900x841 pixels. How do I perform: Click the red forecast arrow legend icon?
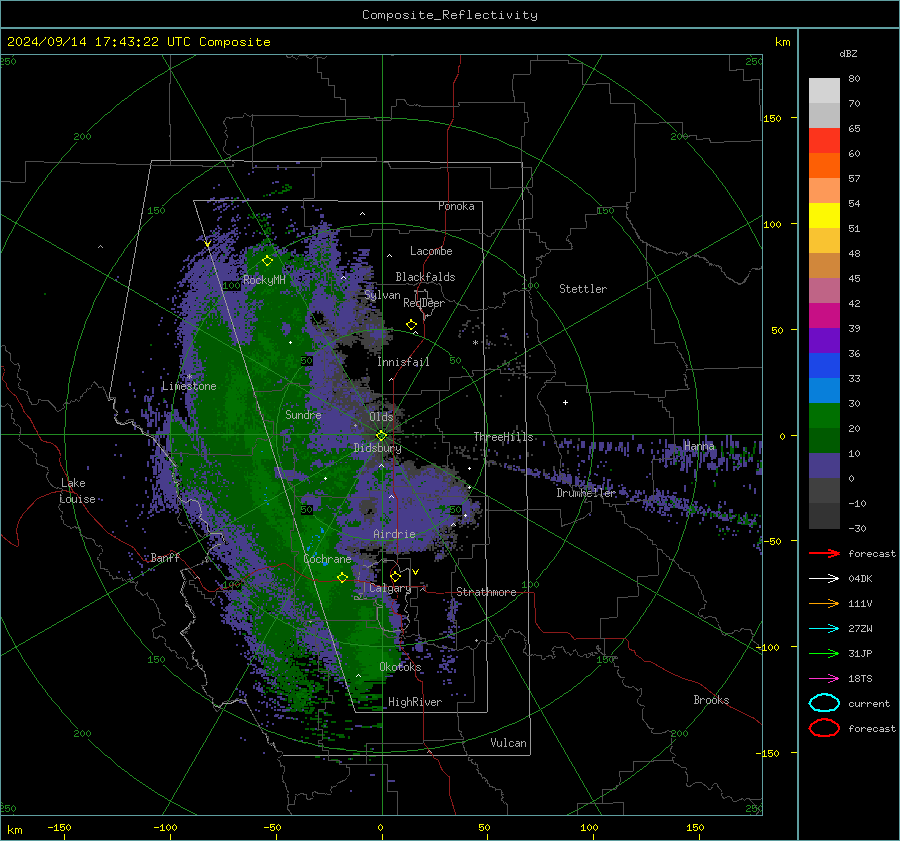pyautogui.click(x=824, y=553)
